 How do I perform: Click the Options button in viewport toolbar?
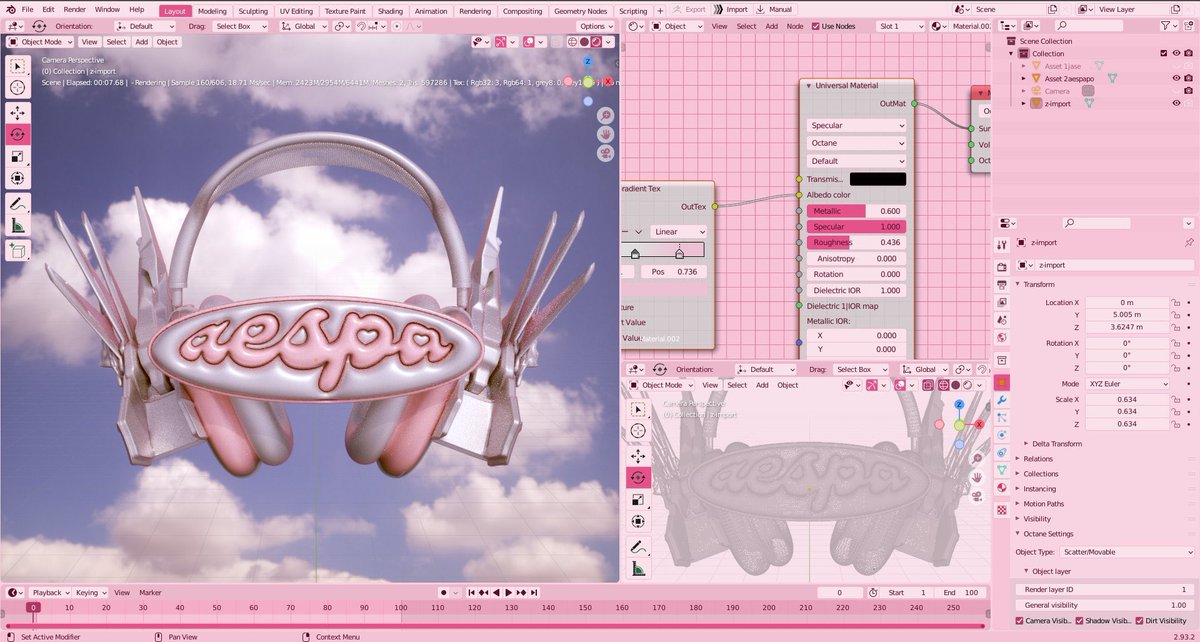[x=594, y=26]
